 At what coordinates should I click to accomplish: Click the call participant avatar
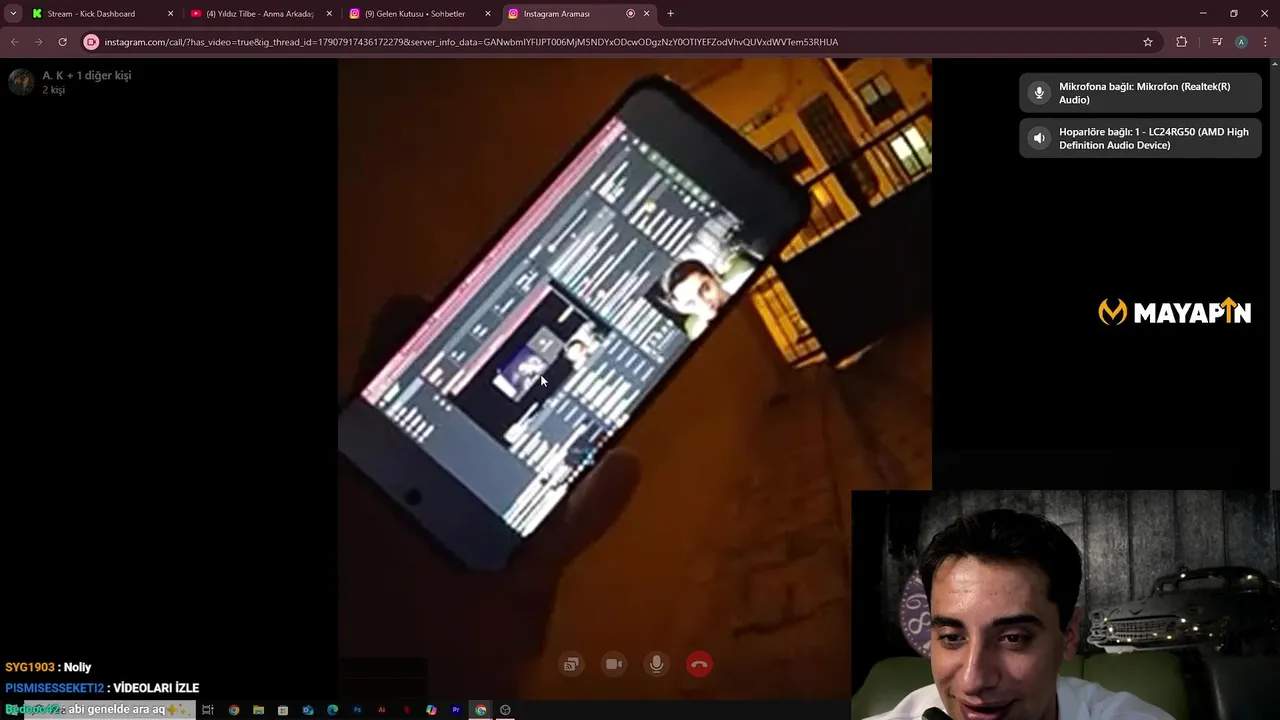pos(22,82)
